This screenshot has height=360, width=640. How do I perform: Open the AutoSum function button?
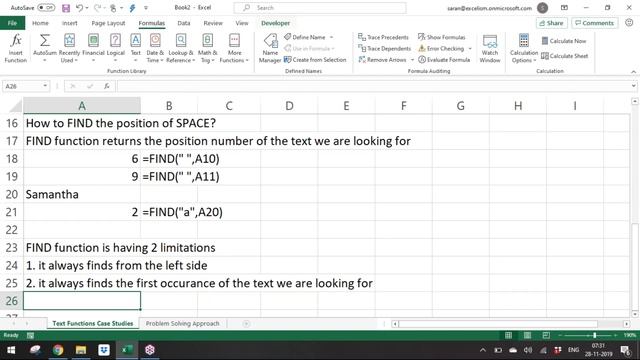click(44, 48)
